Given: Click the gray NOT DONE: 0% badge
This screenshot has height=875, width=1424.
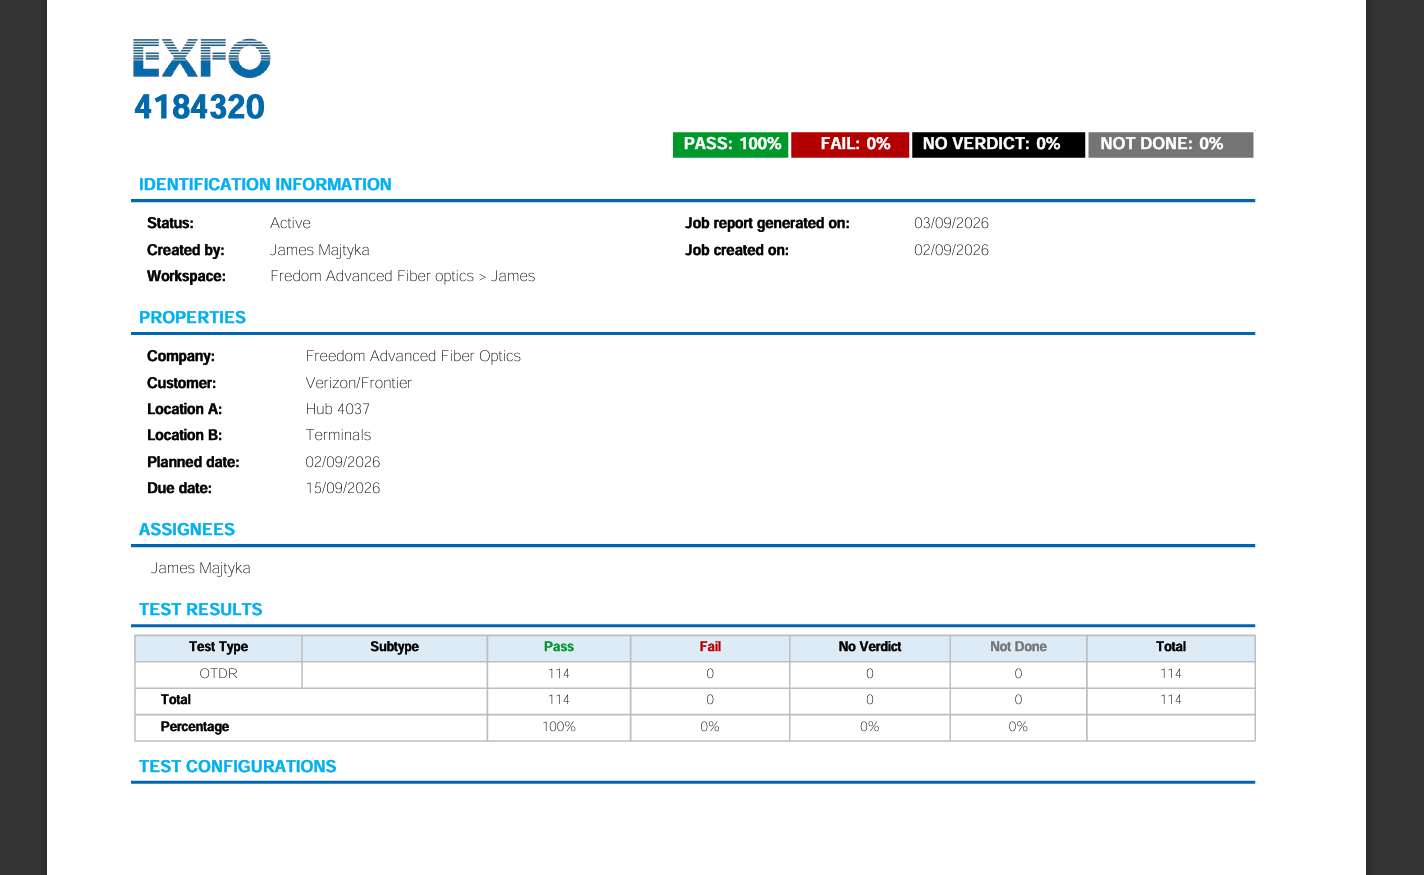Looking at the screenshot, I should pos(1170,144).
